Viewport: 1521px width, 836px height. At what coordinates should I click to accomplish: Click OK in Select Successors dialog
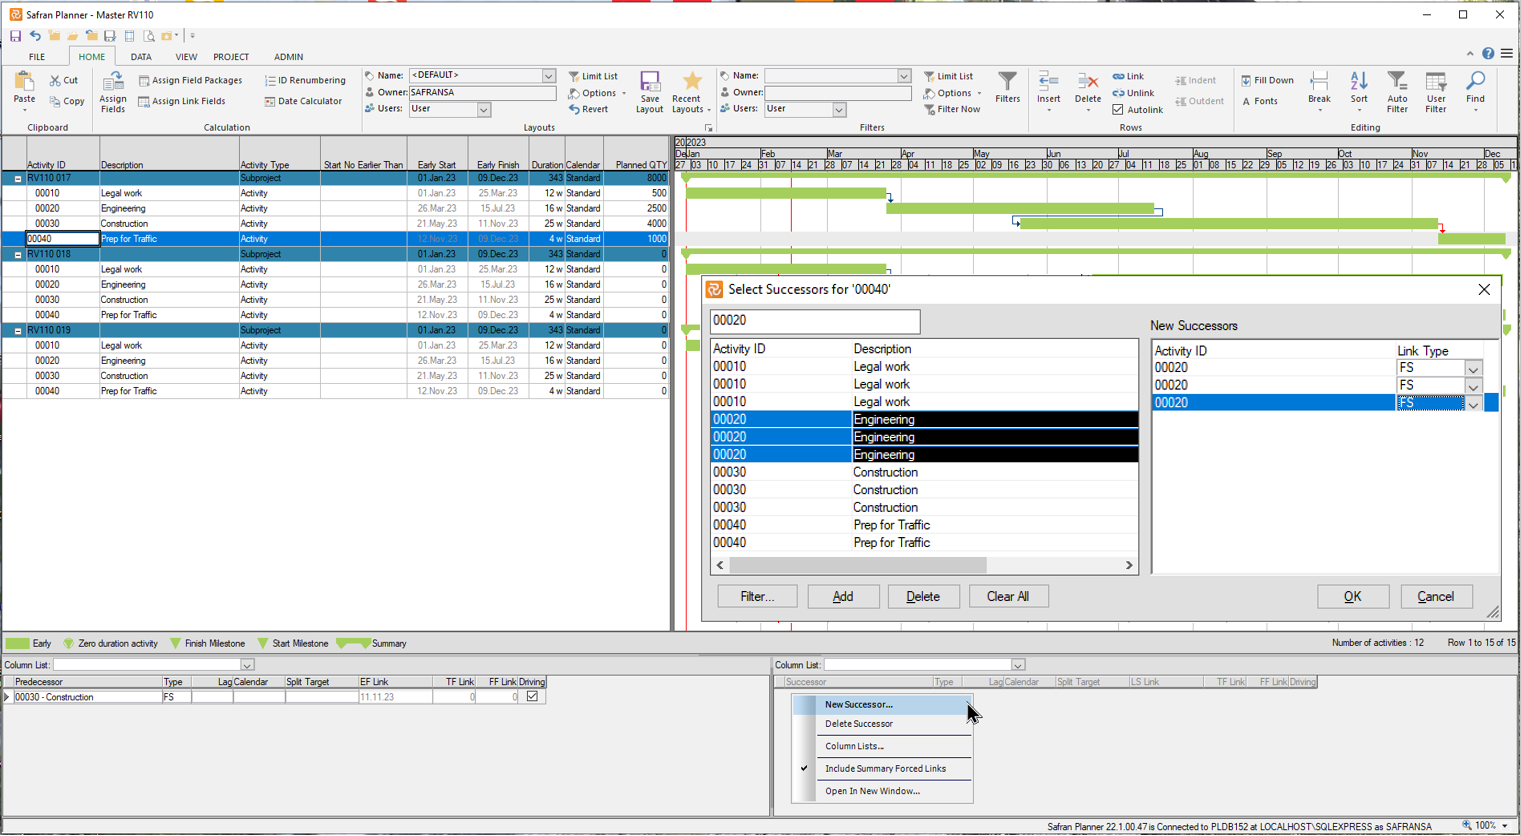pos(1353,597)
